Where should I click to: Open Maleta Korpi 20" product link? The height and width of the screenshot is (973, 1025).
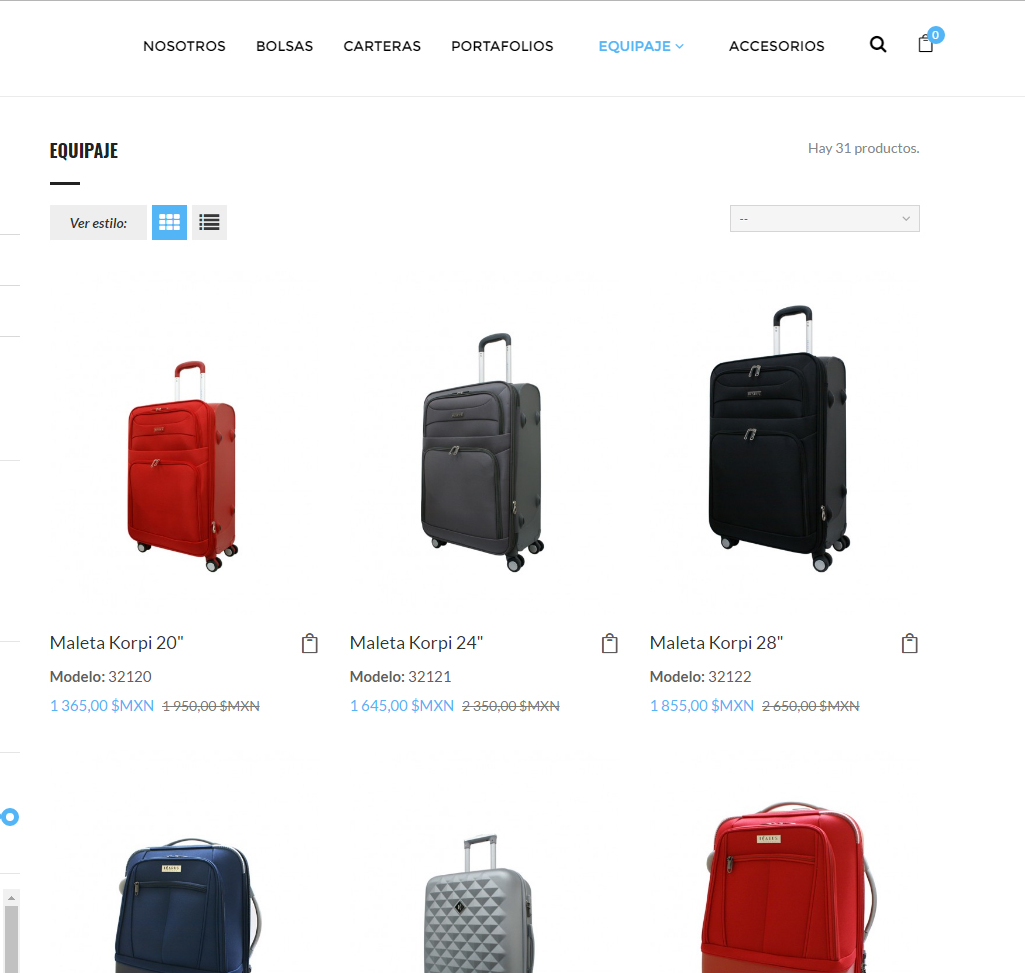[x=117, y=643]
